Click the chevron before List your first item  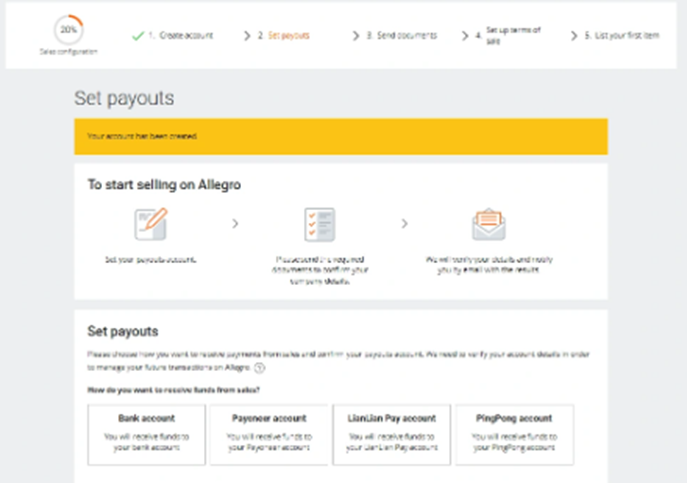[574, 36]
